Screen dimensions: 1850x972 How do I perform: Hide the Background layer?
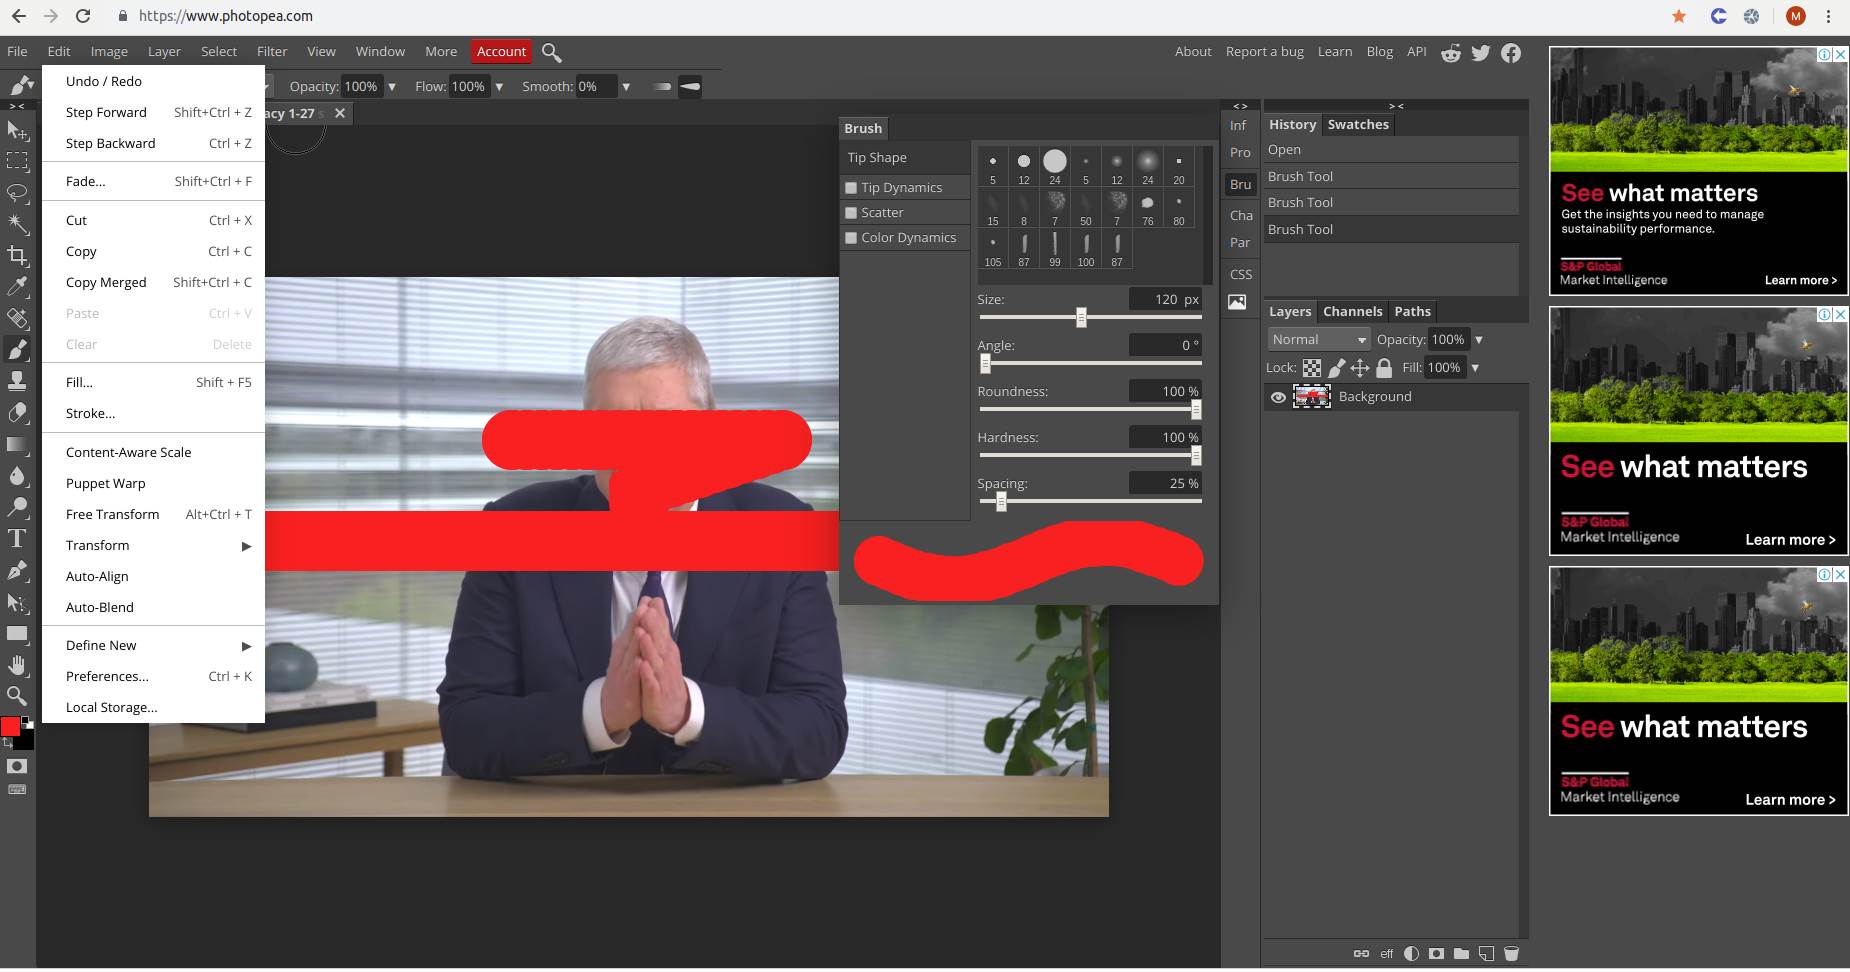(1277, 397)
